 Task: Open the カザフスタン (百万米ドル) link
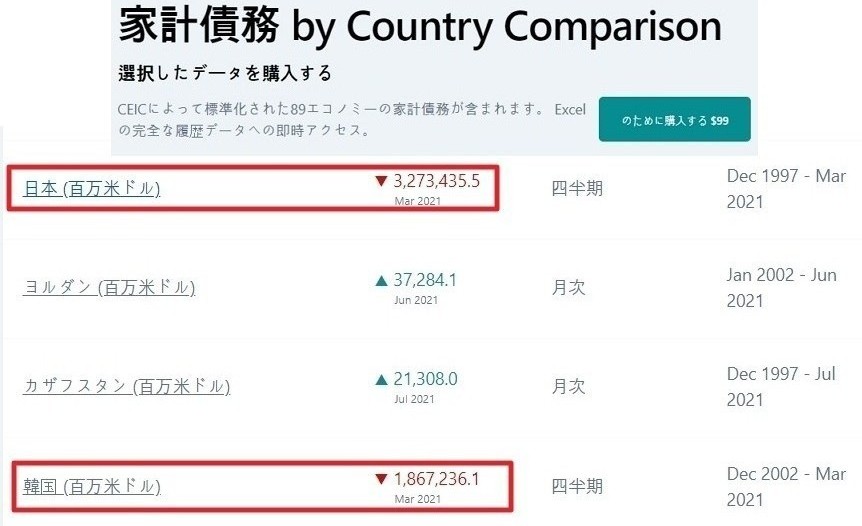126,386
